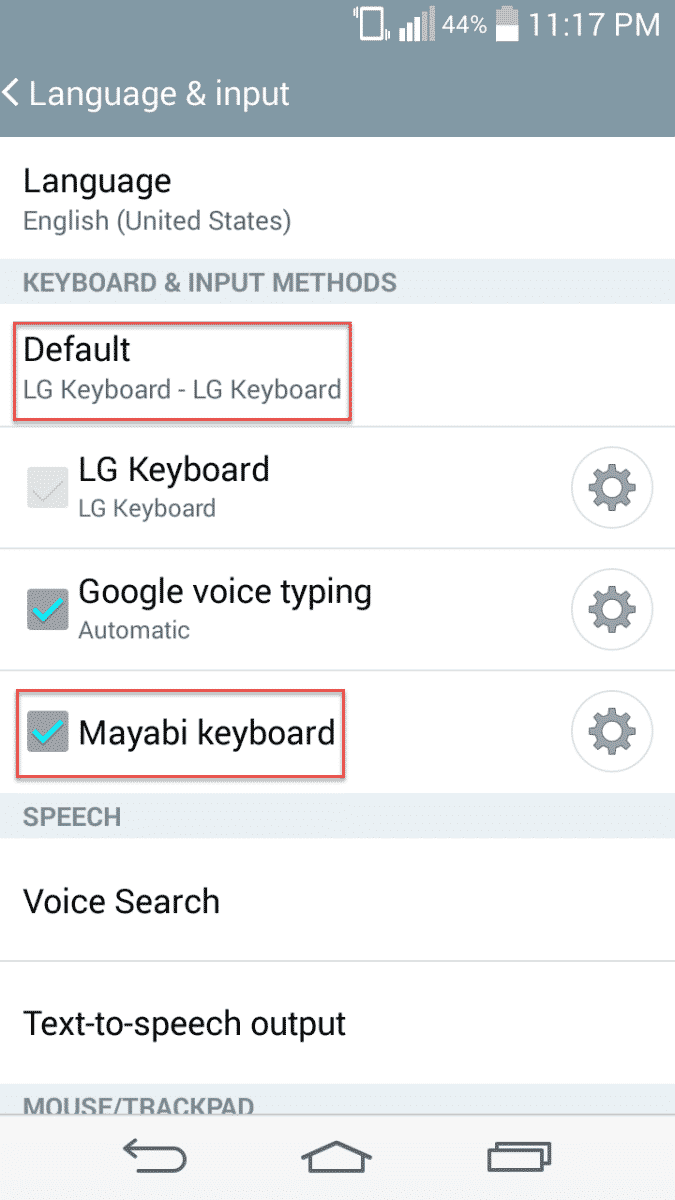Tap the signal strength icon
The width and height of the screenshot is (675, 1200).
click(x=416, y=25)
